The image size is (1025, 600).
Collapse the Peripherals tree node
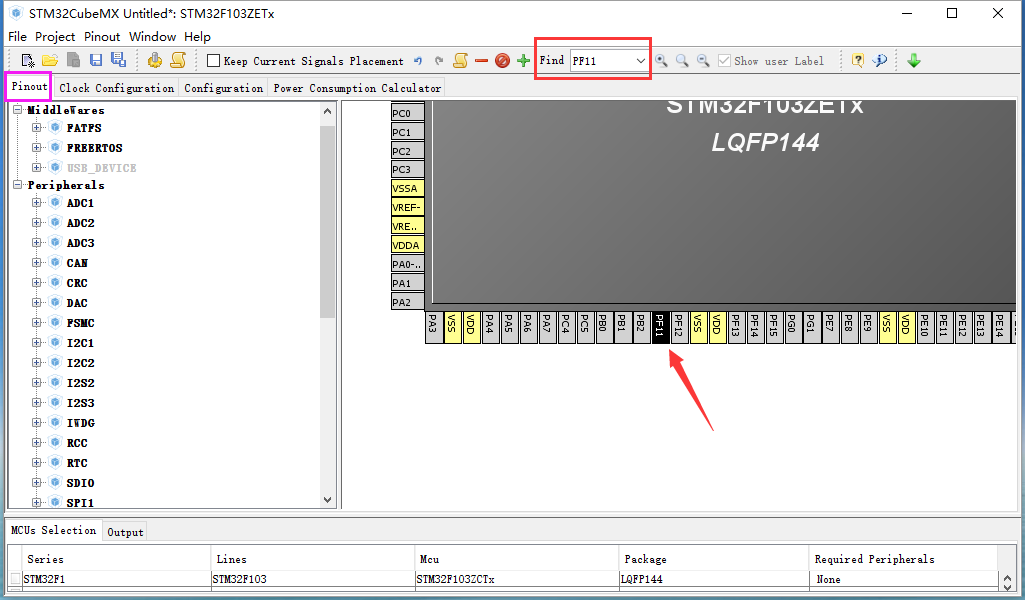(x=18, y=185)
